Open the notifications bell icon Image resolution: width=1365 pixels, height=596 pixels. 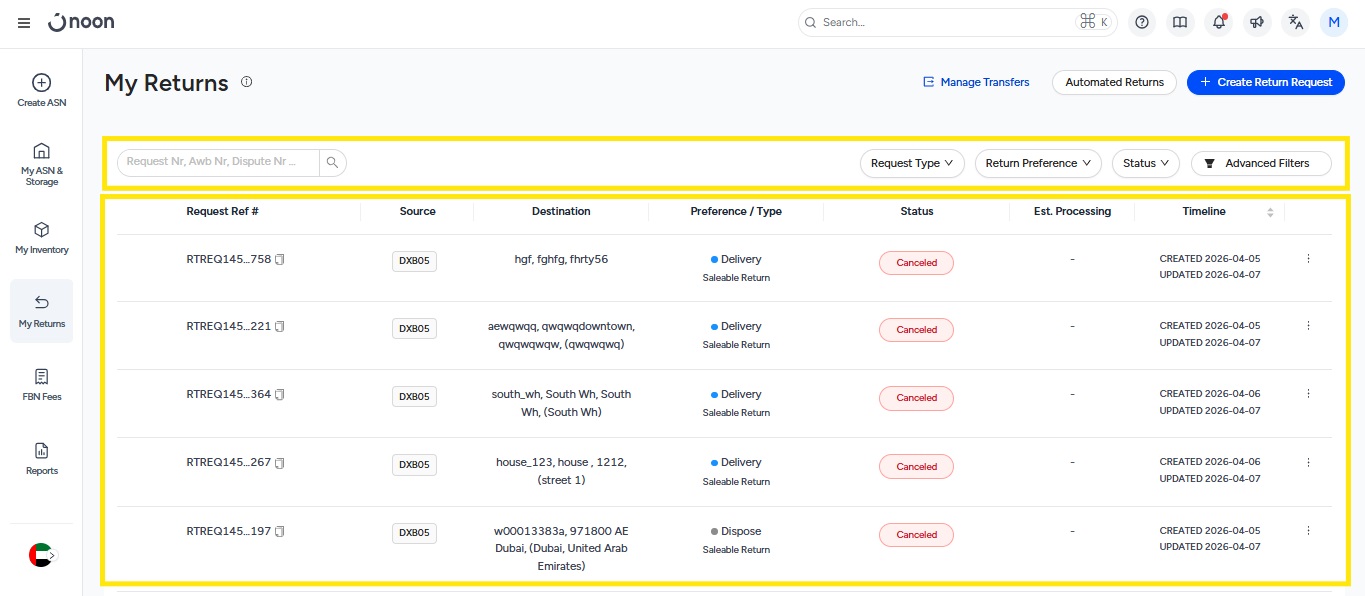[1218, 22]
